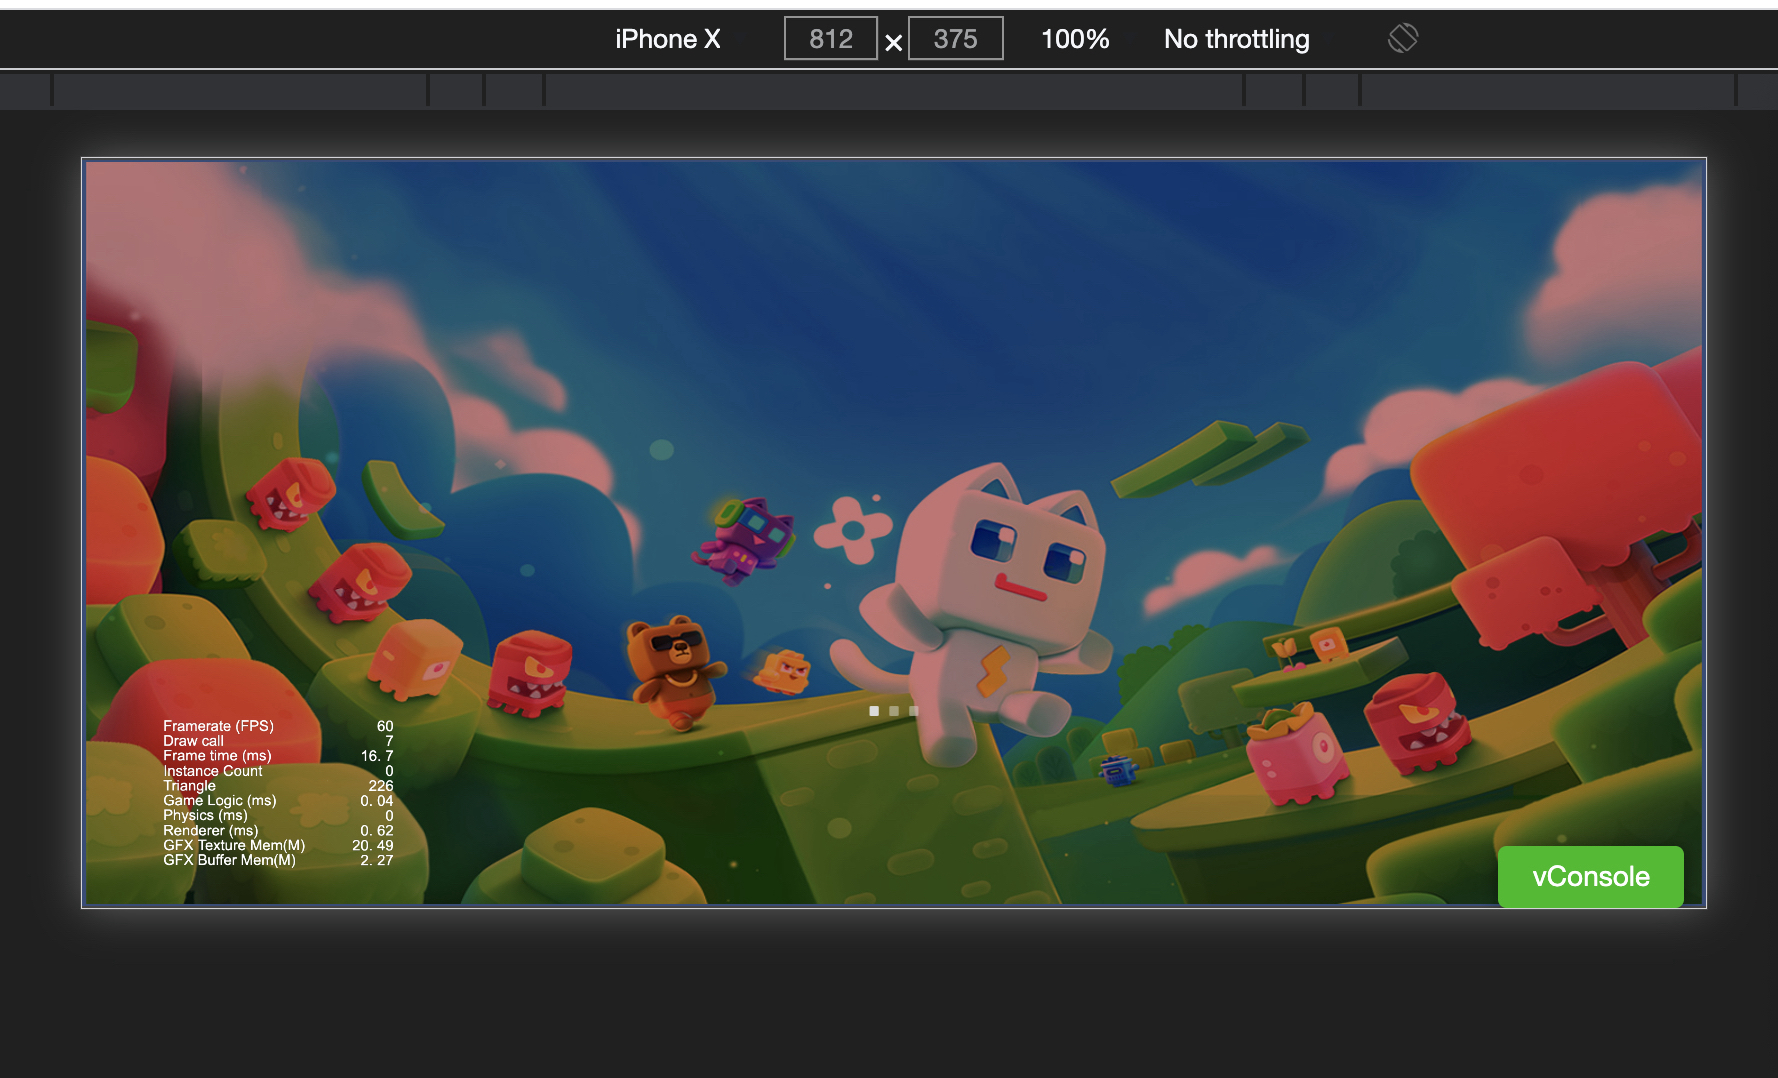1778x1078 pixels.
Task: Click the Game Logic (ms) stat label
Action: point(219,800)
